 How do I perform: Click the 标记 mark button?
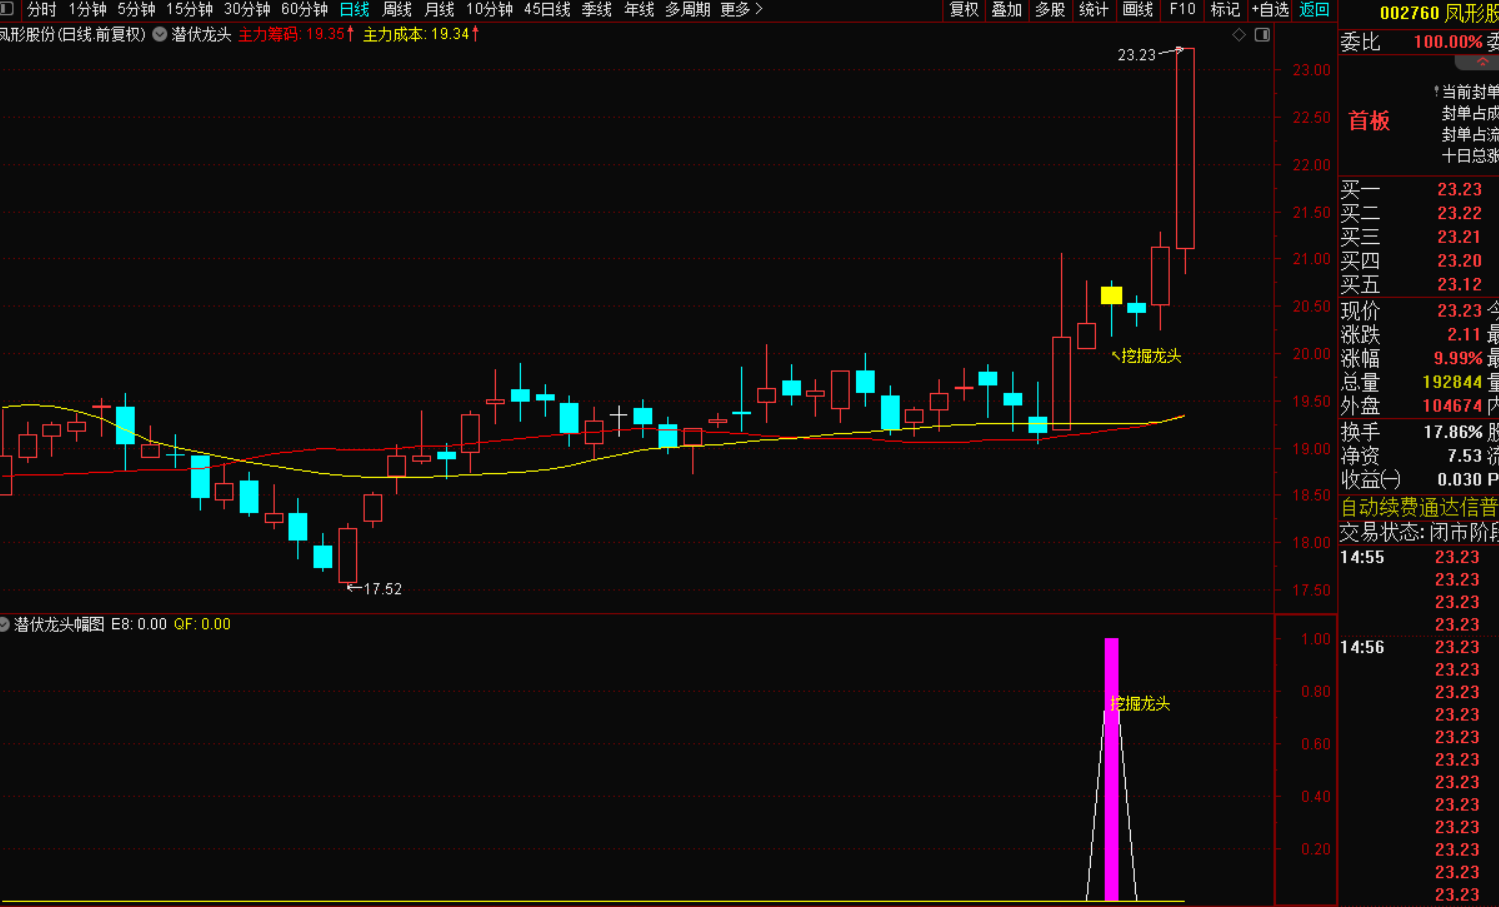pyautogui.click(x=1225, y=9)
